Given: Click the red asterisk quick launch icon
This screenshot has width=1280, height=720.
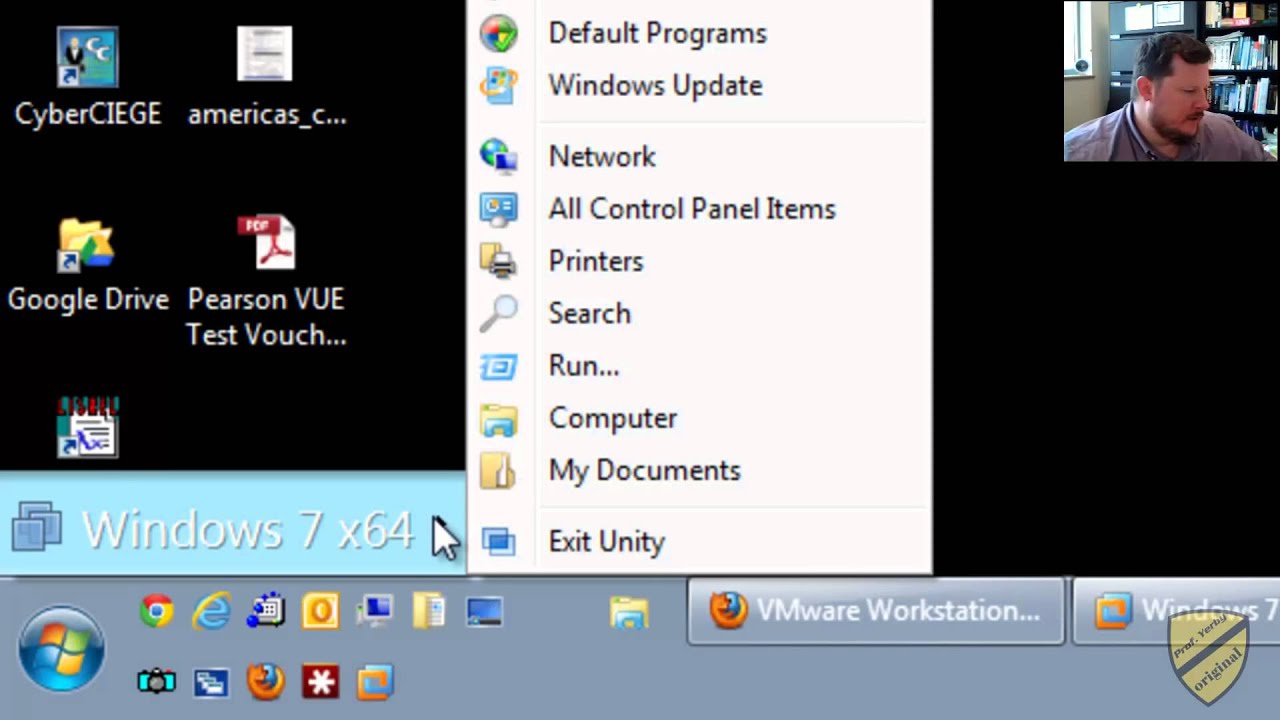Looking at the screenshot, I should pos(320,682).
